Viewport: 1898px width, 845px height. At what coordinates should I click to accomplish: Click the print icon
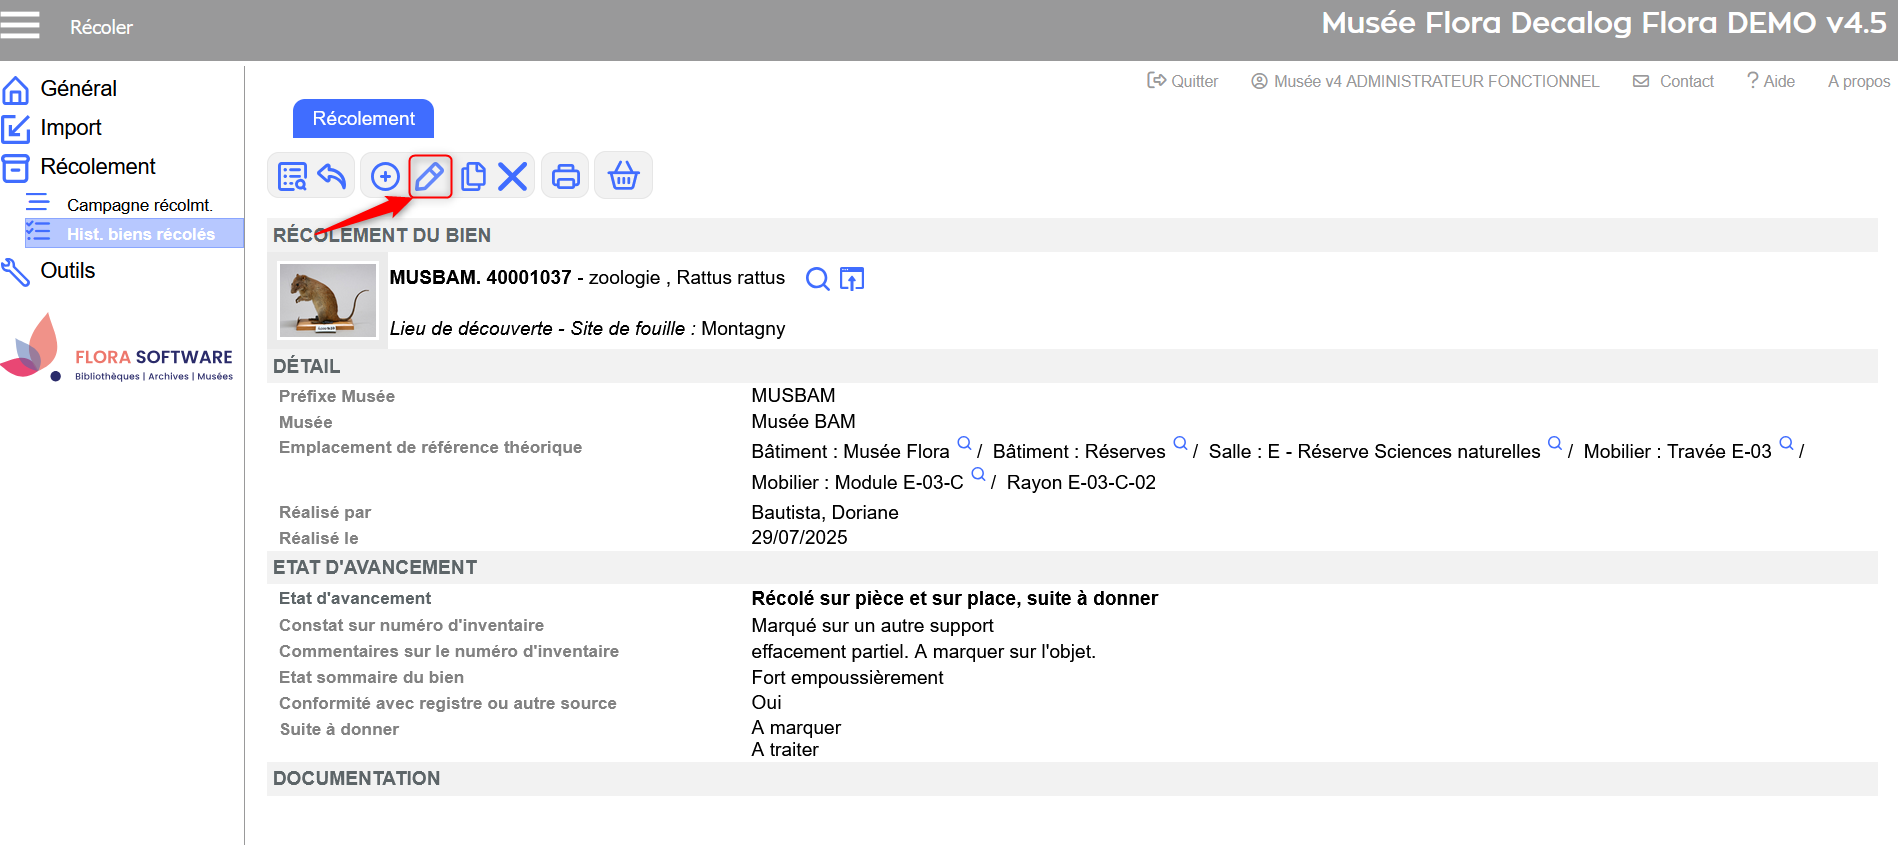pos(566,177)
